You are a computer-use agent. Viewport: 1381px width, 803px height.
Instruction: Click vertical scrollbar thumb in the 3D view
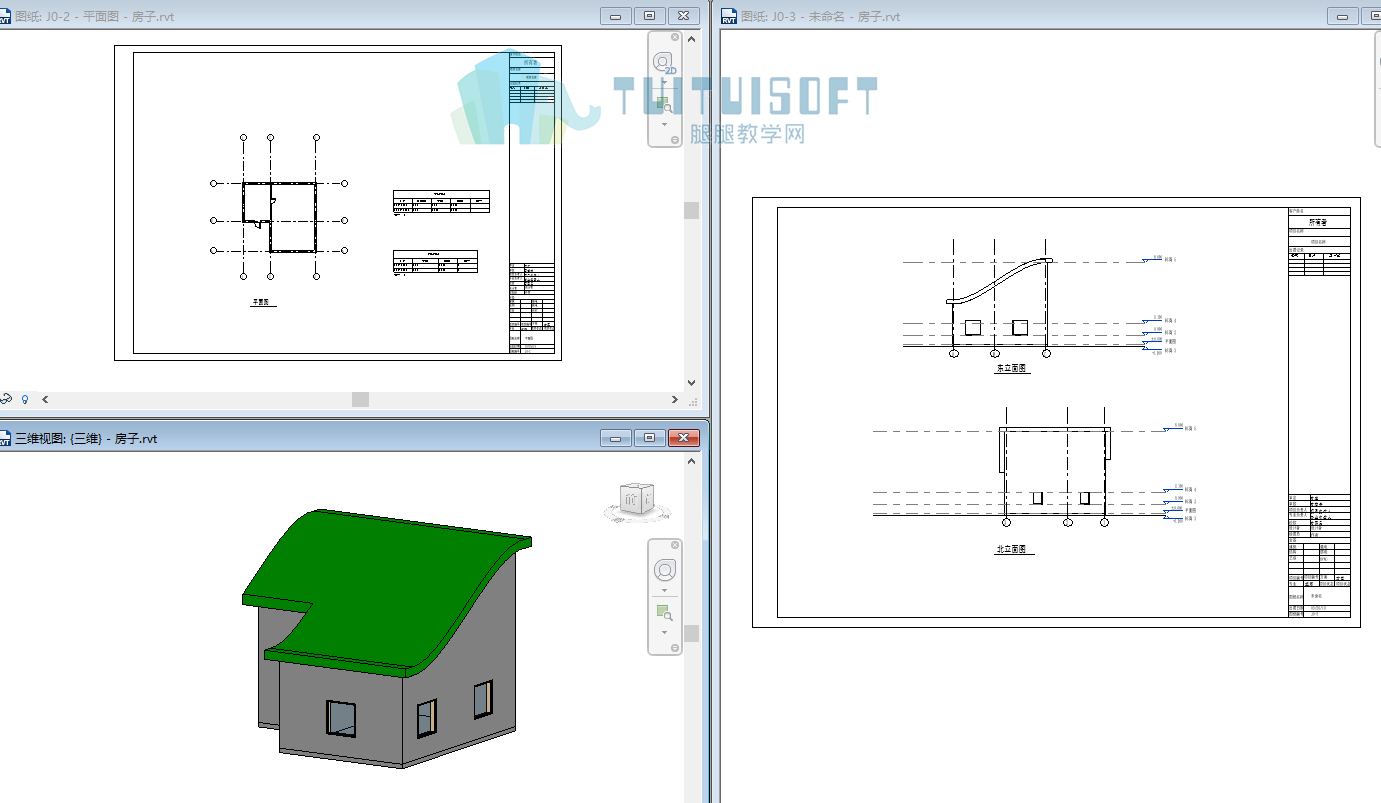[x=691, y=634]
